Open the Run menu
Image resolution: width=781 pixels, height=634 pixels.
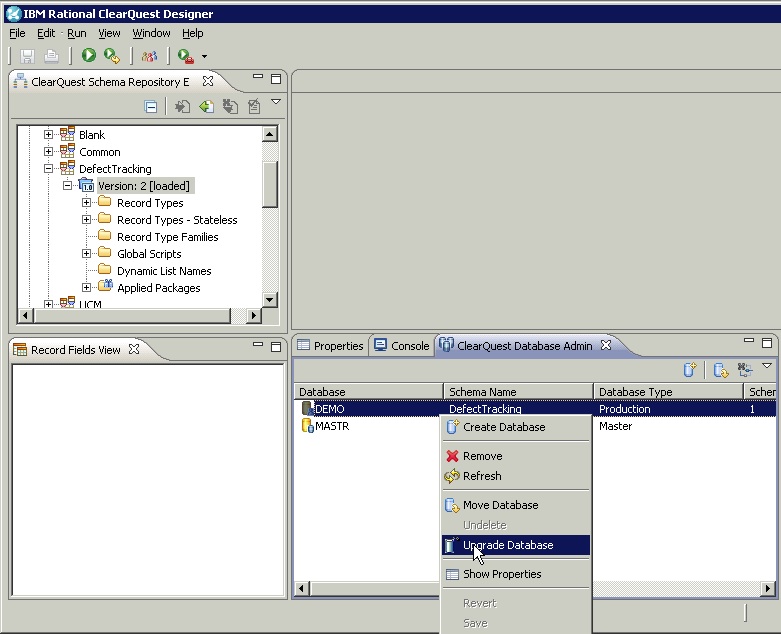pyautogui.click(x=77, y=33)
